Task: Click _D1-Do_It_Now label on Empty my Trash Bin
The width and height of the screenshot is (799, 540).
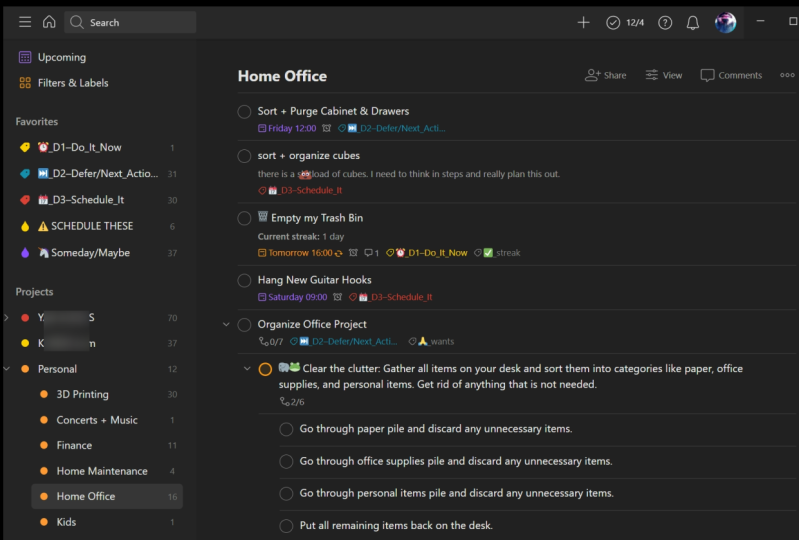Action: pos(427,253)
